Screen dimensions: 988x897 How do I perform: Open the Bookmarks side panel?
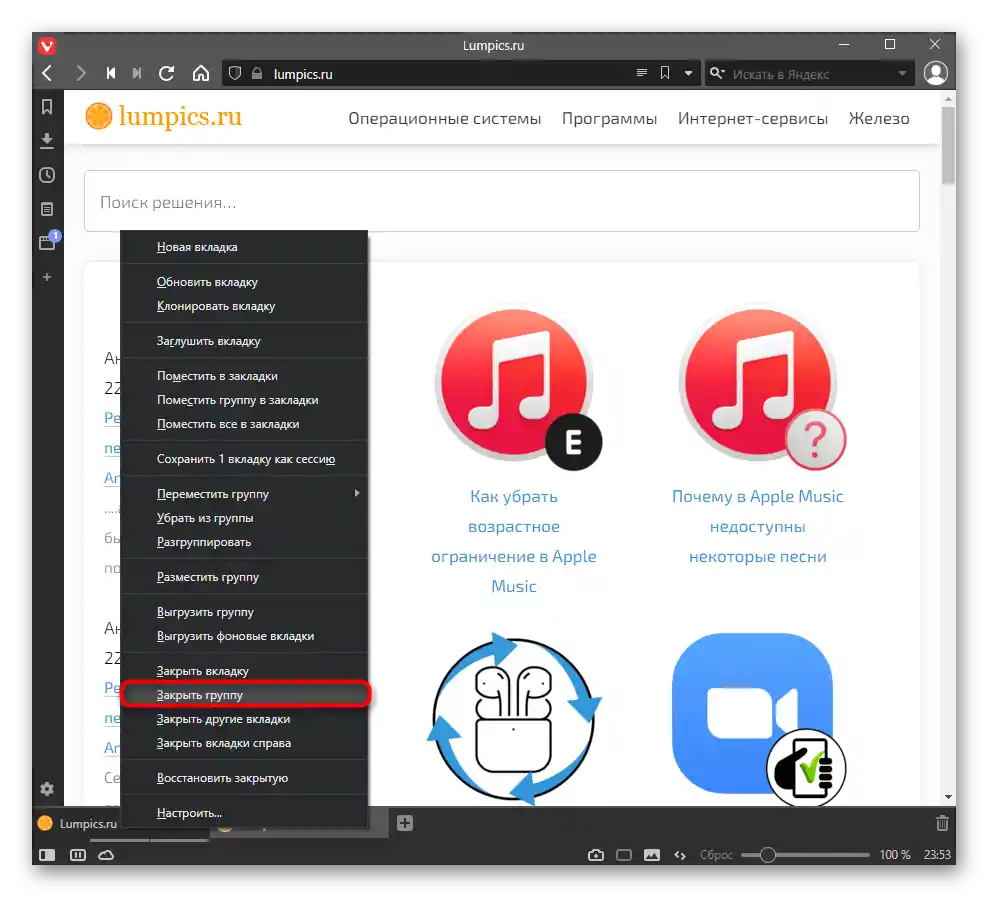(47, 107)
